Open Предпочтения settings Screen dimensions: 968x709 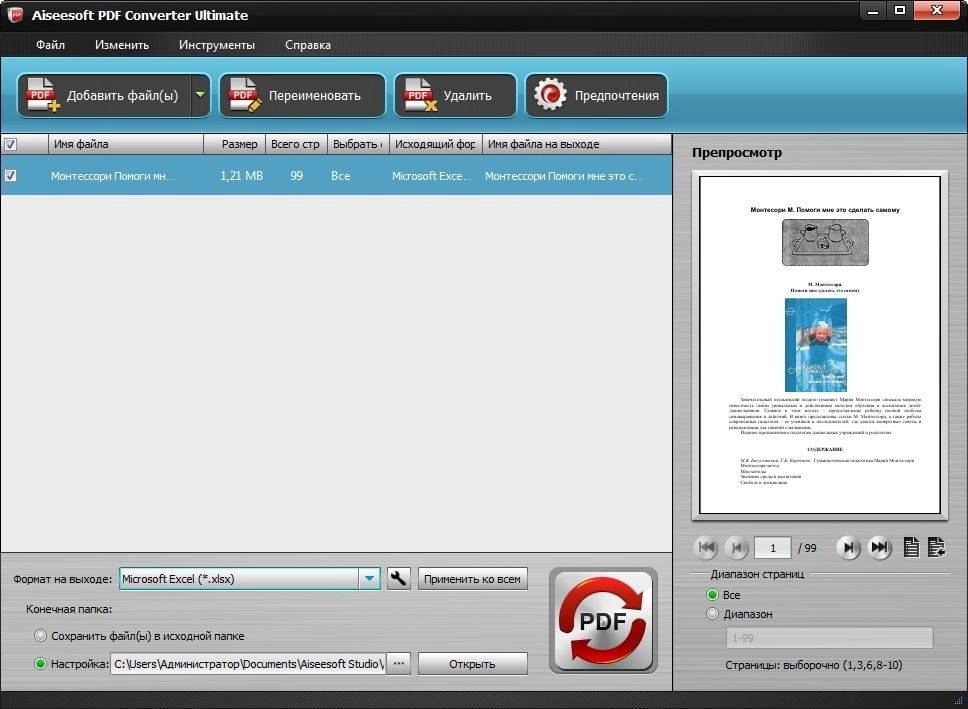coord(596,95)
